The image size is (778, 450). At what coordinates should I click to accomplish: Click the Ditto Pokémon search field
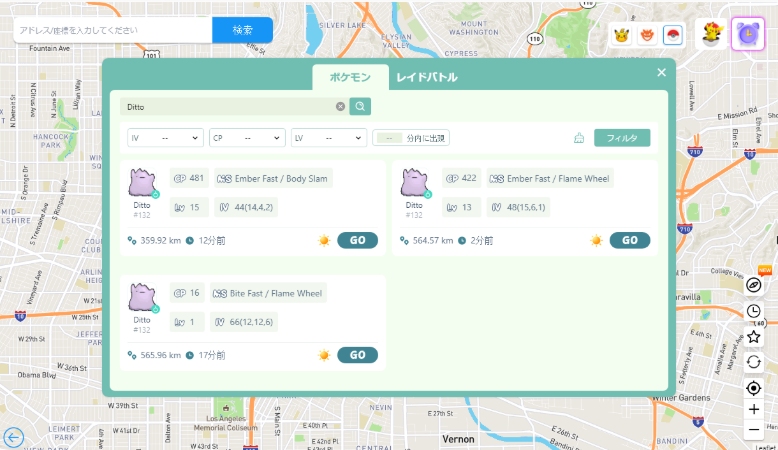234,107
